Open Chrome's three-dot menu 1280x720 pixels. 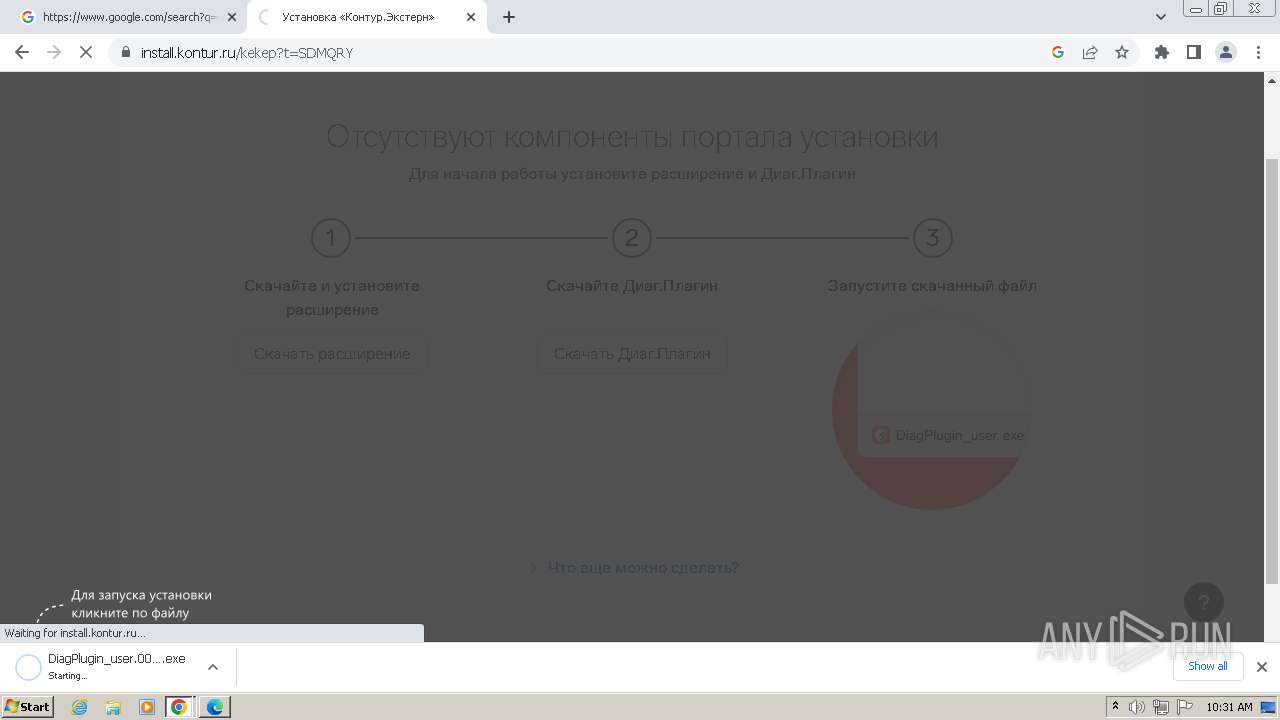[1258, 52]
